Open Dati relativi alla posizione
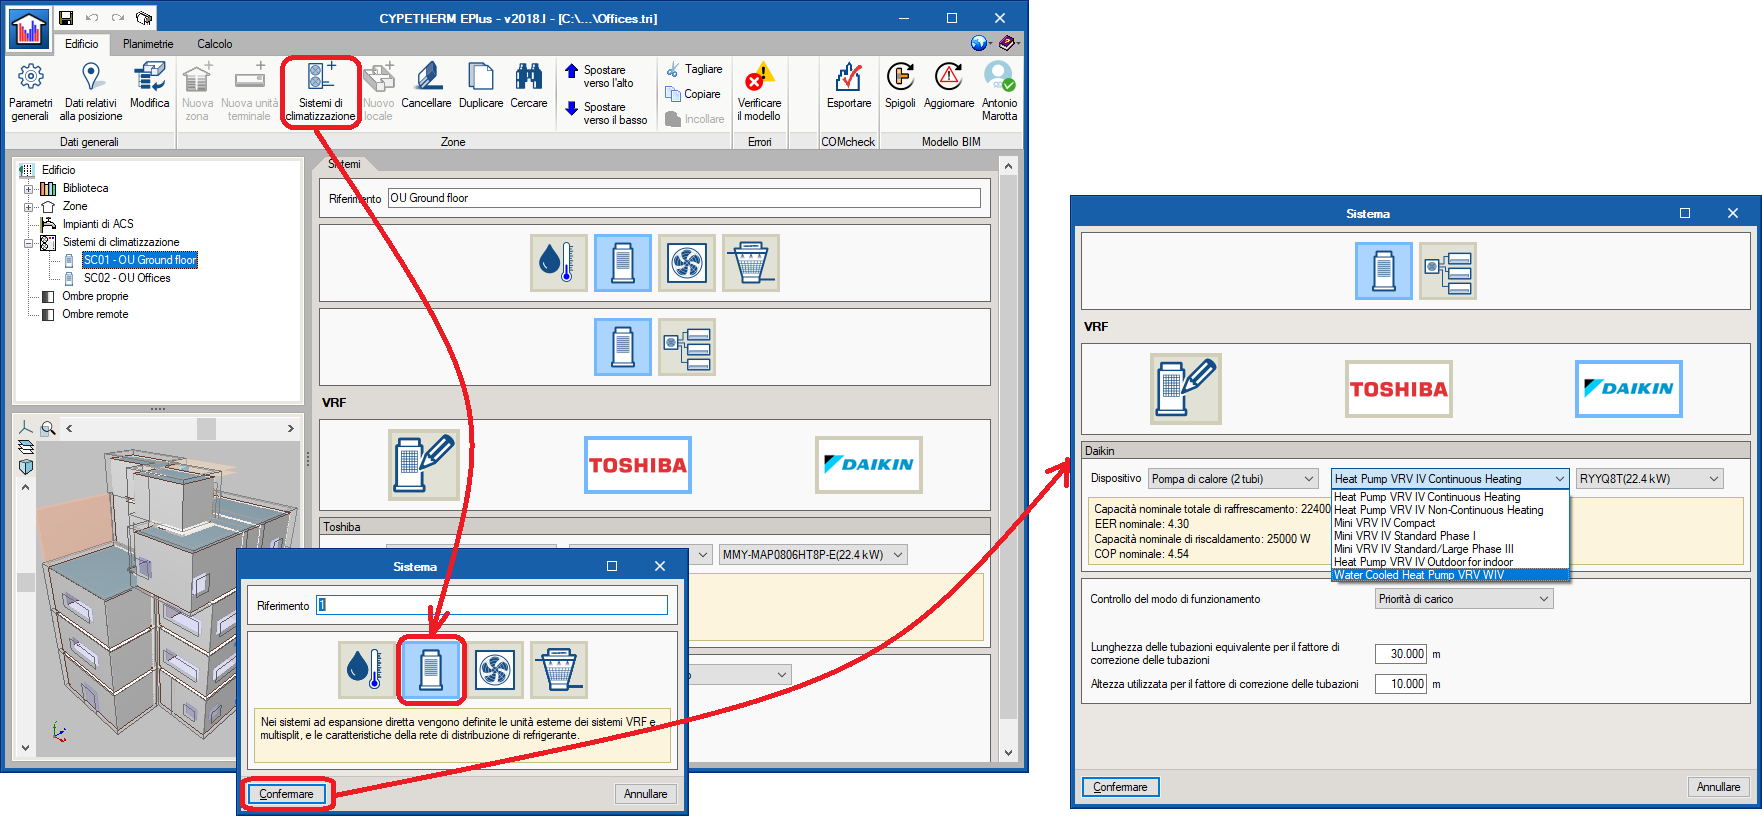The height and width of the screenshot is (816, 1762). click(91, 91)
